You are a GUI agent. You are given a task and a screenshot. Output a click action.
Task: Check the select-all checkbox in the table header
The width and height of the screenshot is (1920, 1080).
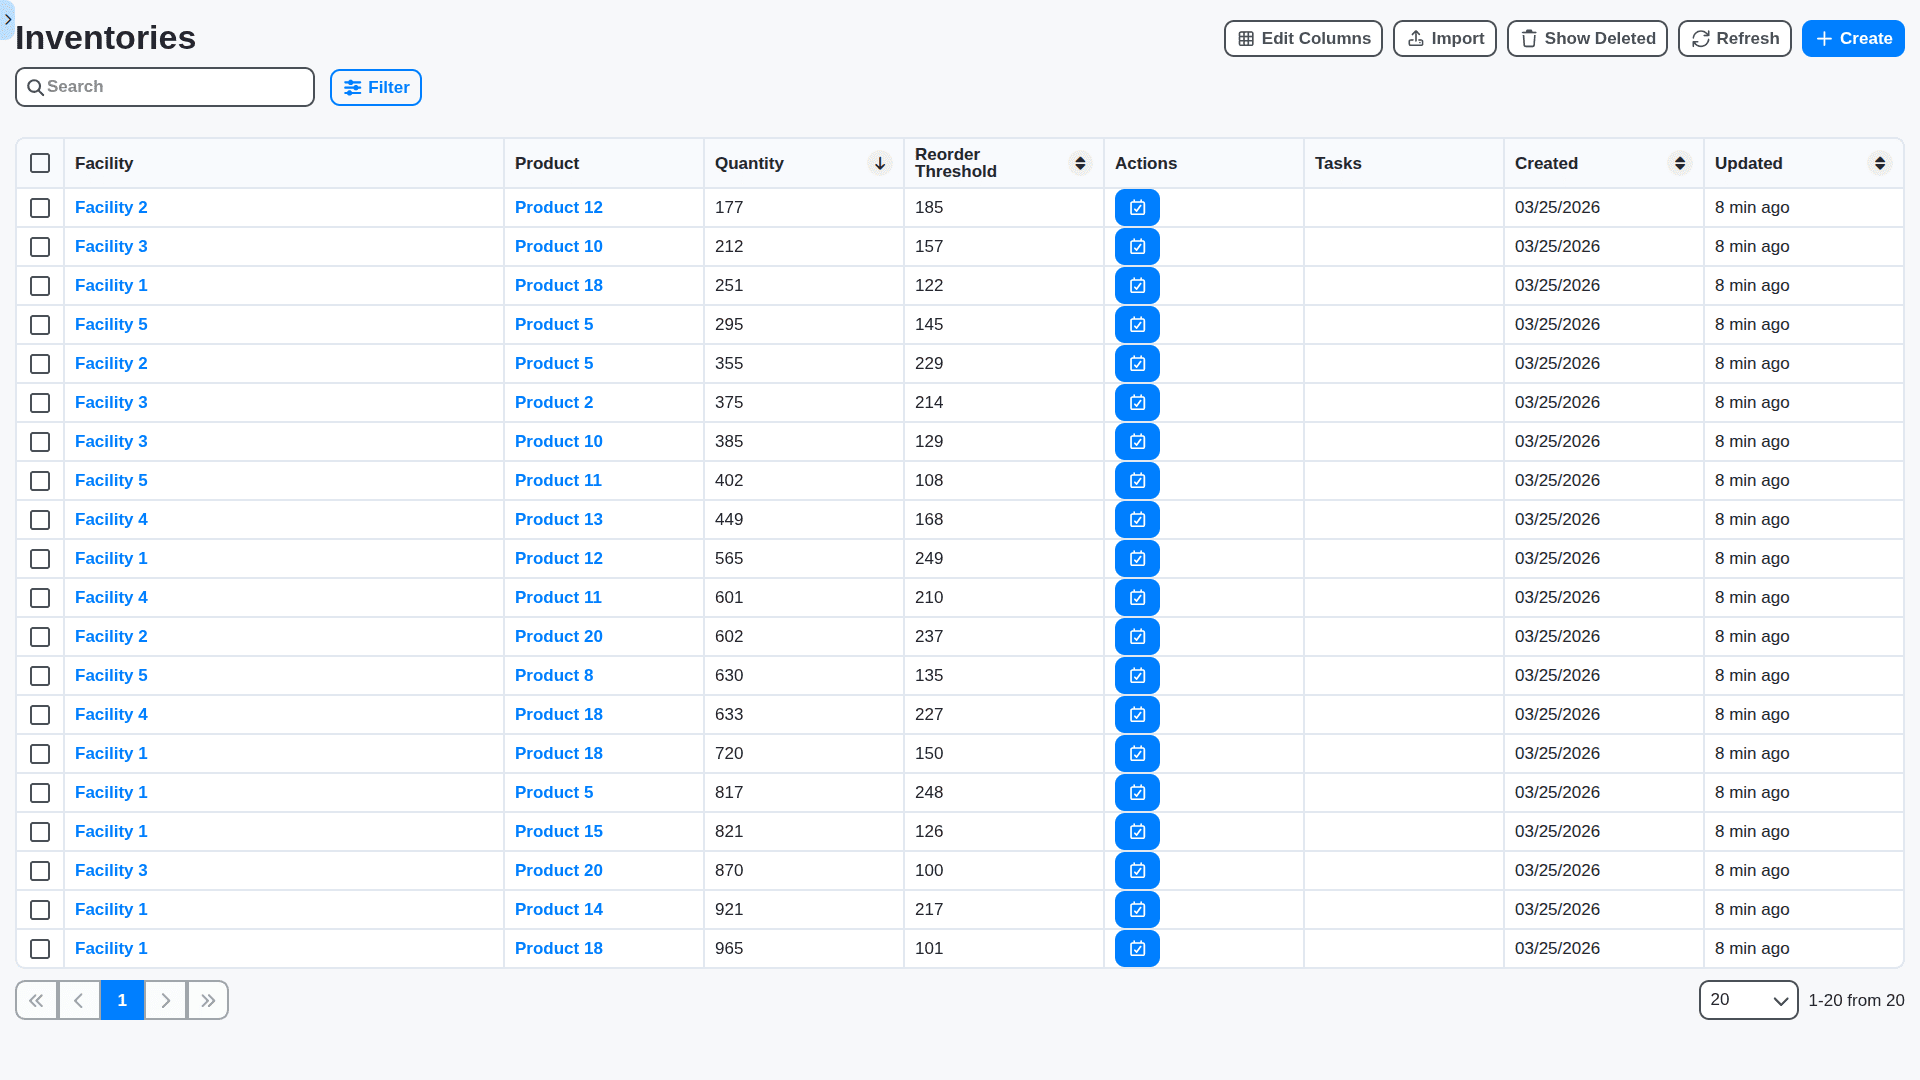pos(40,163)
